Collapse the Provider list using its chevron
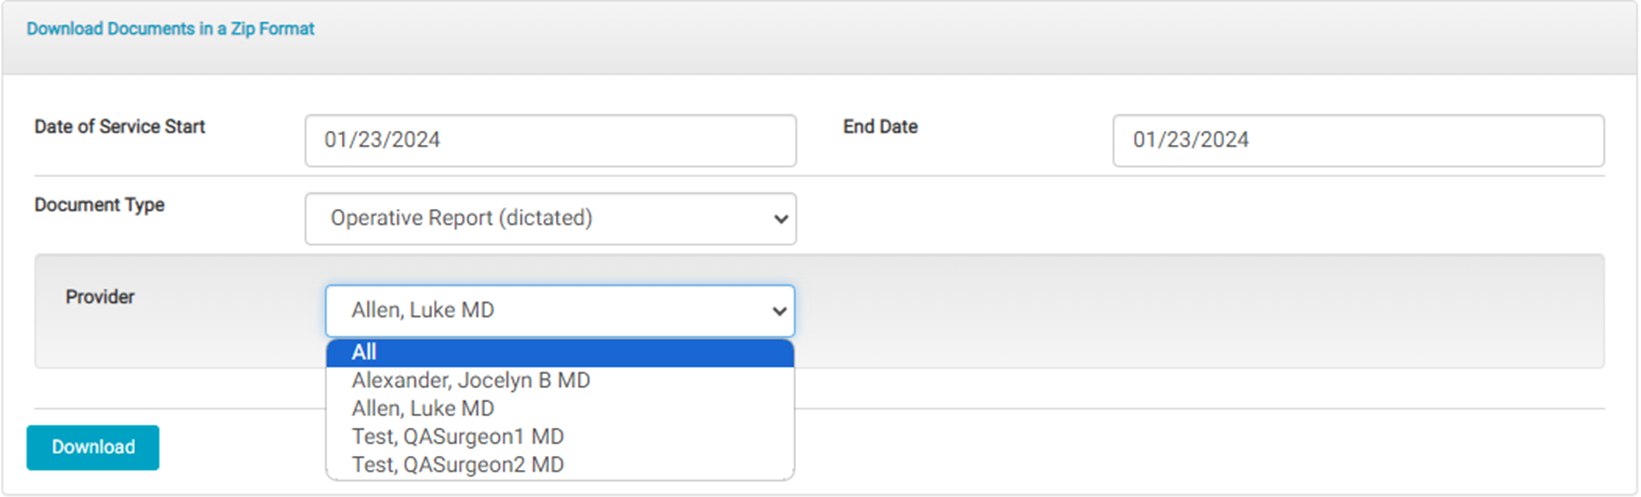 (x=779, y=311)
